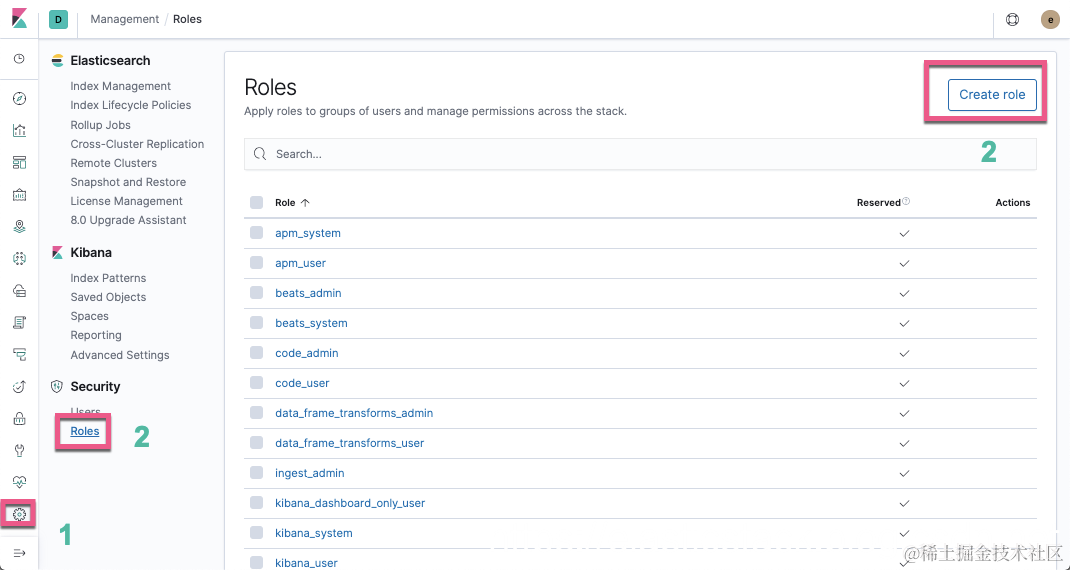1070x570 pixels.
Task: Check the kibana_dashboard_only_user row checkbox
Action: [257, 503]
